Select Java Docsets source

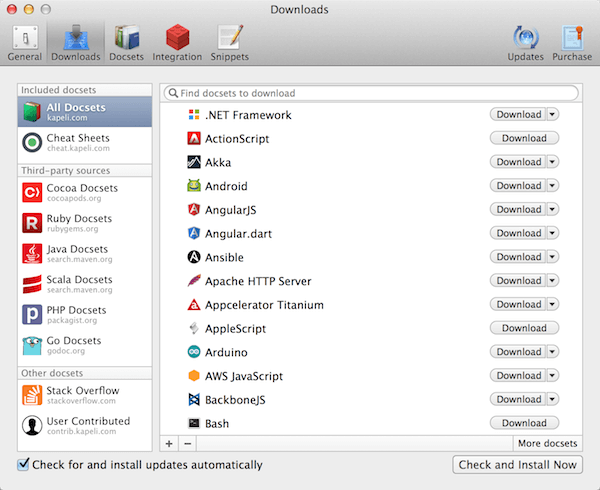coord(85,254)
